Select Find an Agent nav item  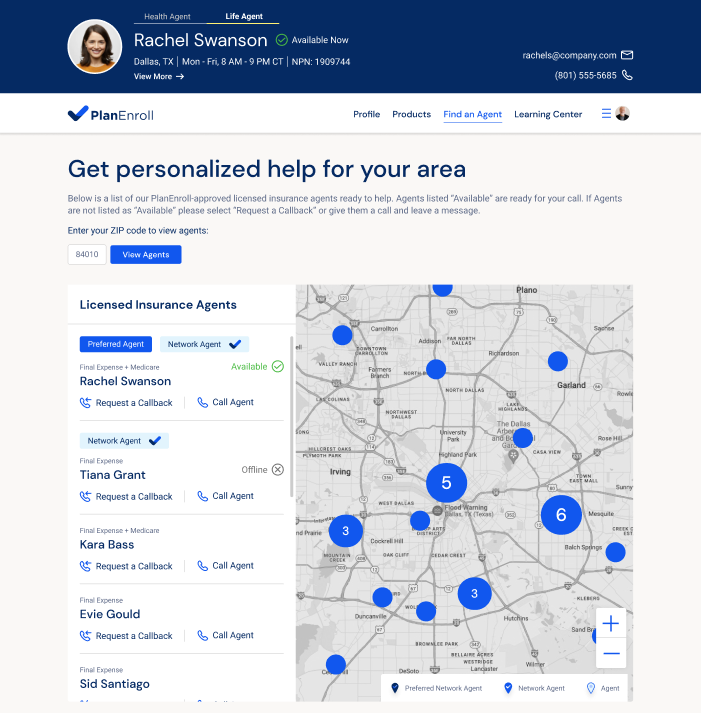pos(472,114)
